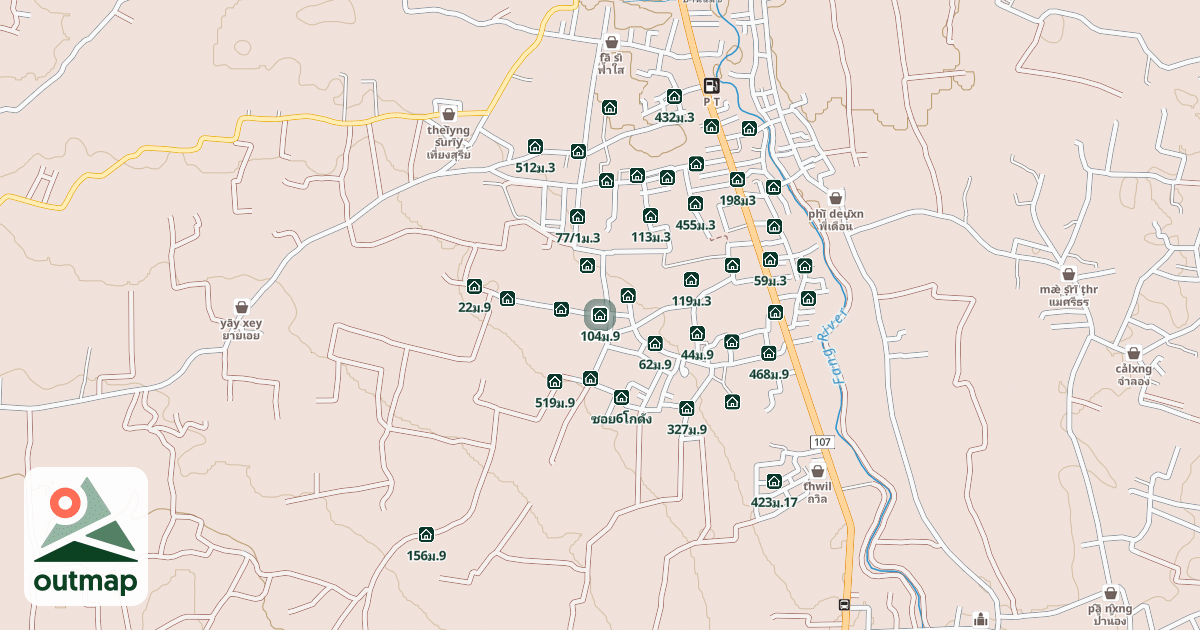Open the house marker labeled 77/1ม.3
1200x630 pixels.
[x=577, y=216]
